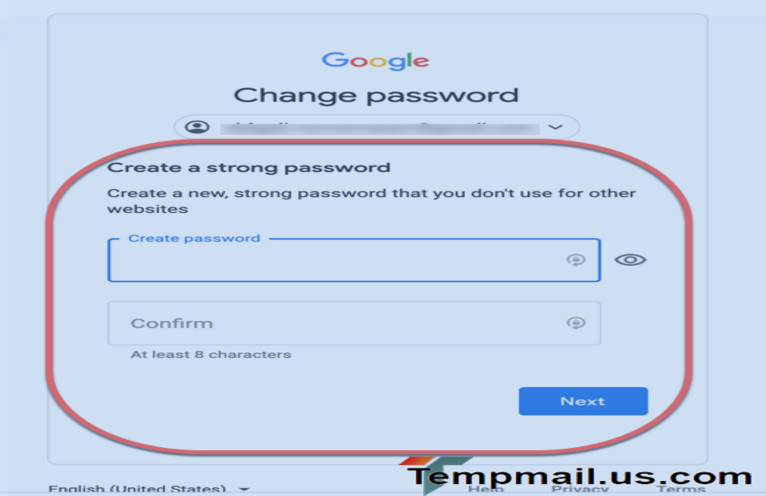Open the Help link
The image size is (766, 496).
click(x=486, y=489)
